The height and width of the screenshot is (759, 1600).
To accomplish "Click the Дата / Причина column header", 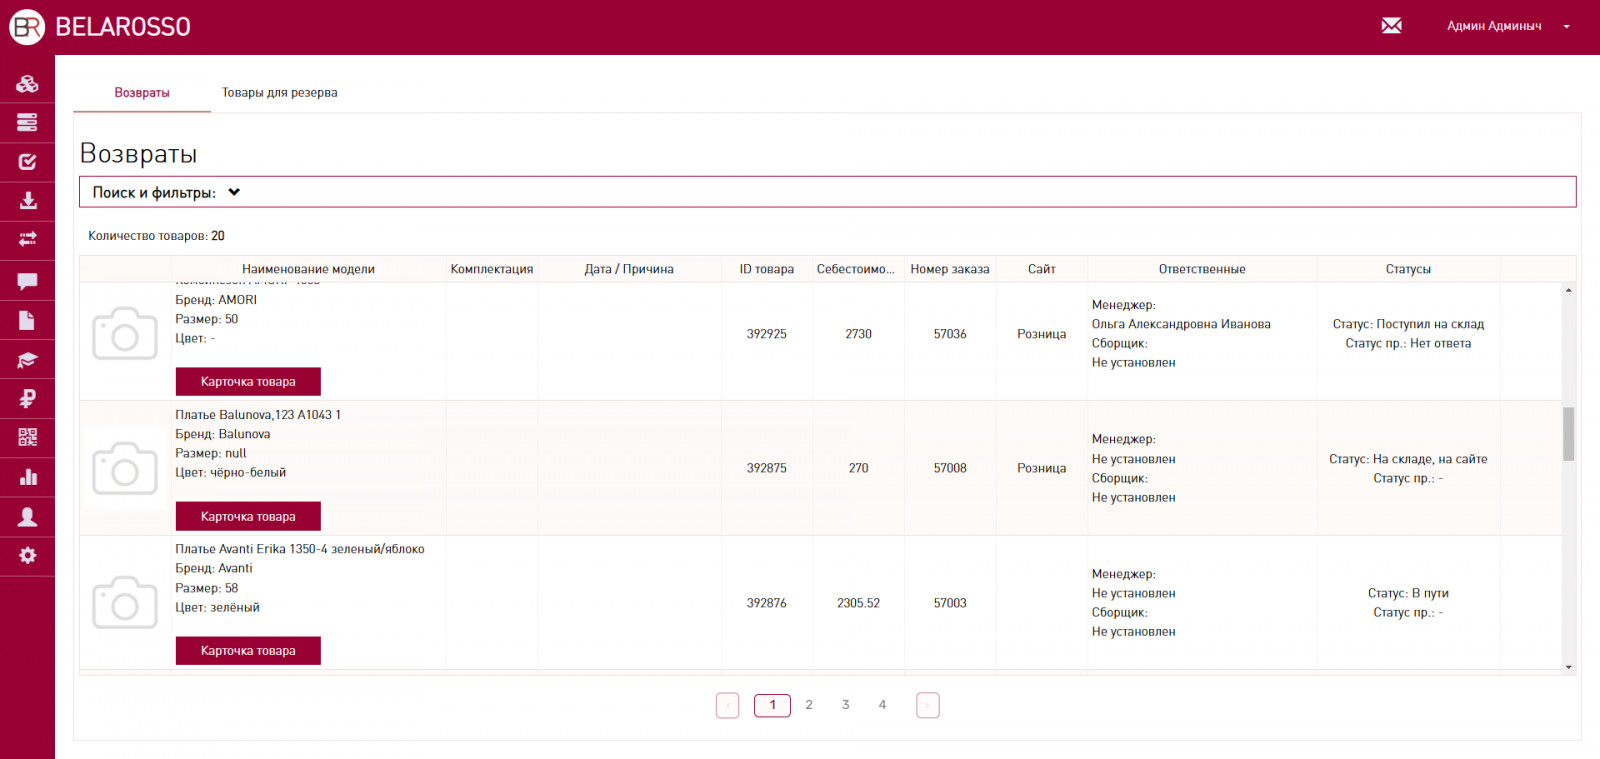I will (629, 269).
